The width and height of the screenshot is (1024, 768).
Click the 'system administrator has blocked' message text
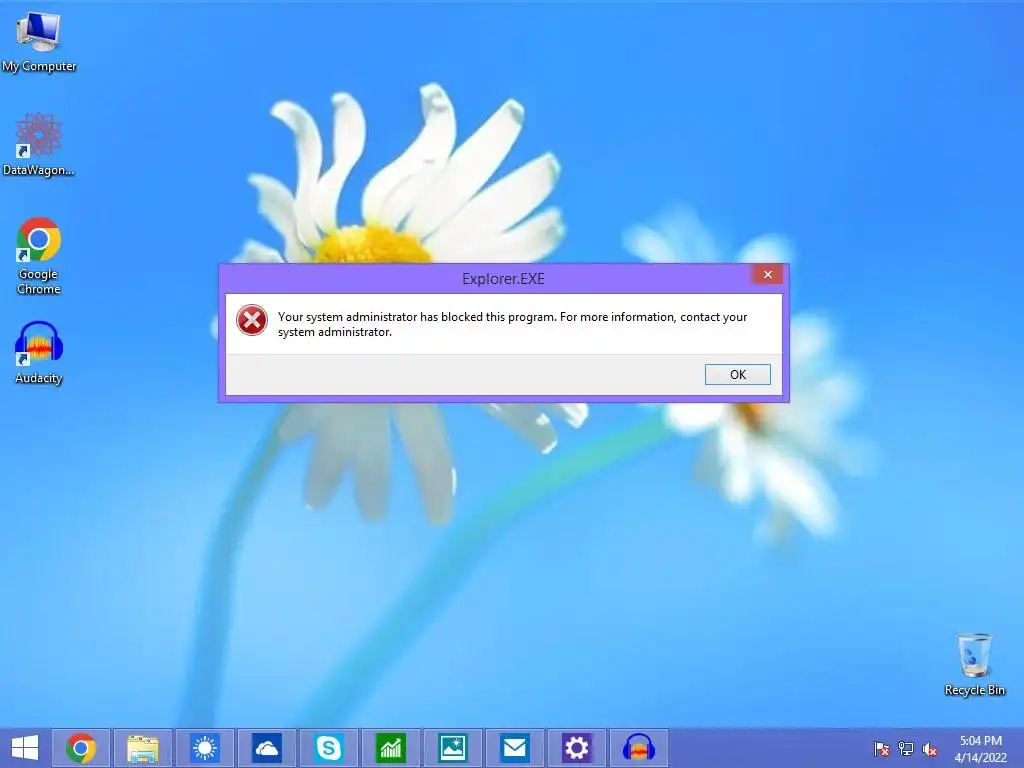point(512,324)
